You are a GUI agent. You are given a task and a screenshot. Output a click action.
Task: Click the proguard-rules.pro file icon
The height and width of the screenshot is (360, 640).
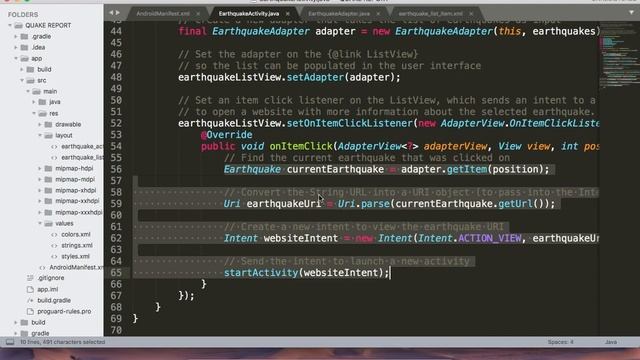coord(30,311)
